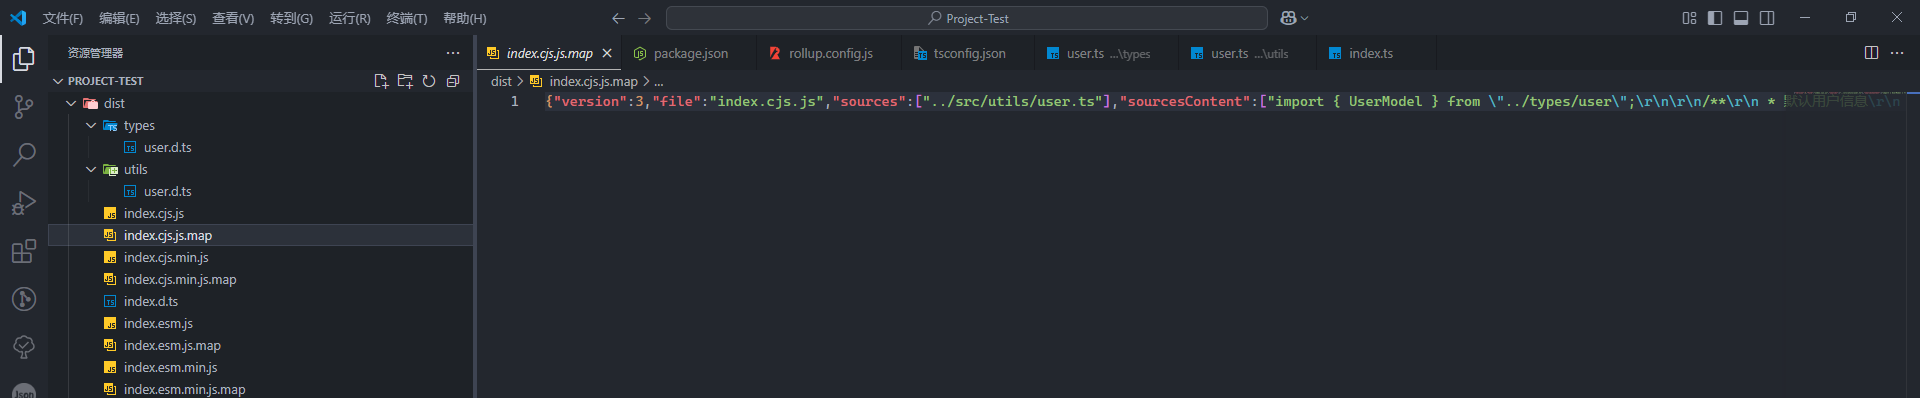This screenshot has width=1920, height=398.
Task: Close the index.cjs.js.map tab
Action: (607, 53)
